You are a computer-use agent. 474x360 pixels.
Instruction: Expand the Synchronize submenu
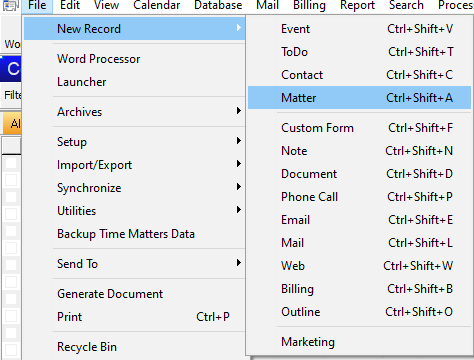135,188
